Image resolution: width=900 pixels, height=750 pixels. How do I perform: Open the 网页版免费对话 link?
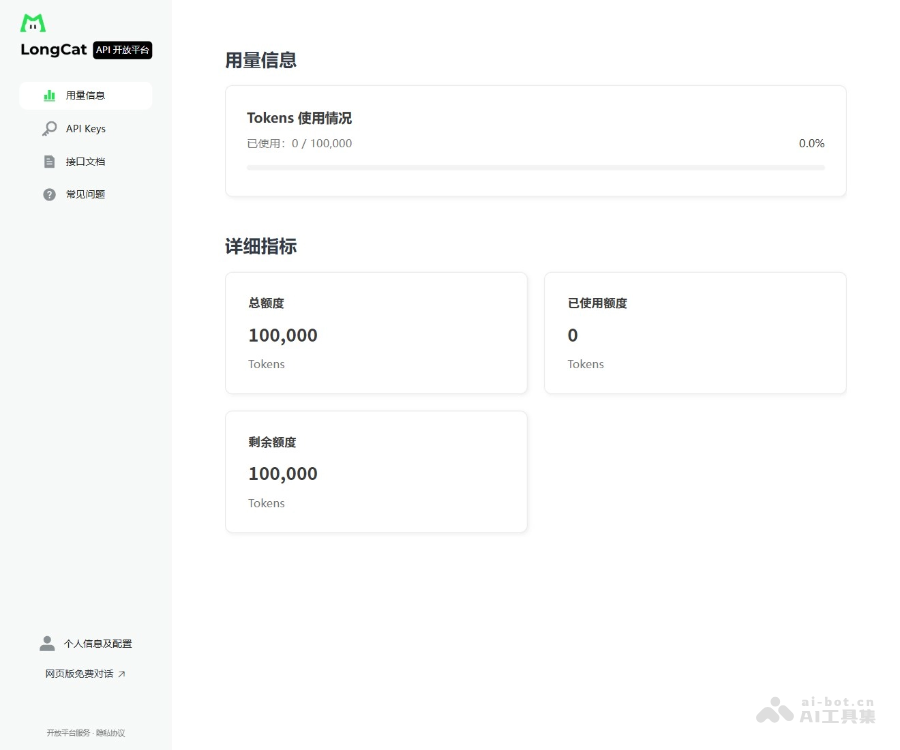pos(79,674)
